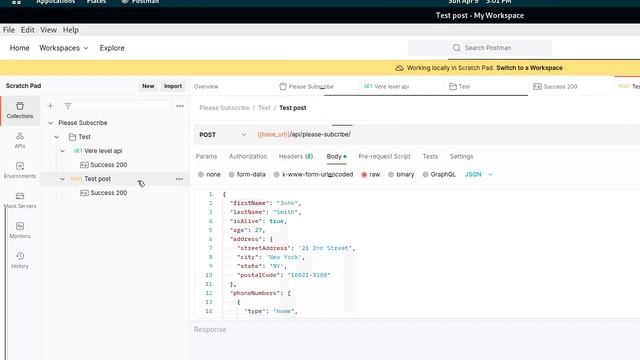The image size is (640, 360).
Task: Open the APIs sidebar panel
Action: coord(20,140)
